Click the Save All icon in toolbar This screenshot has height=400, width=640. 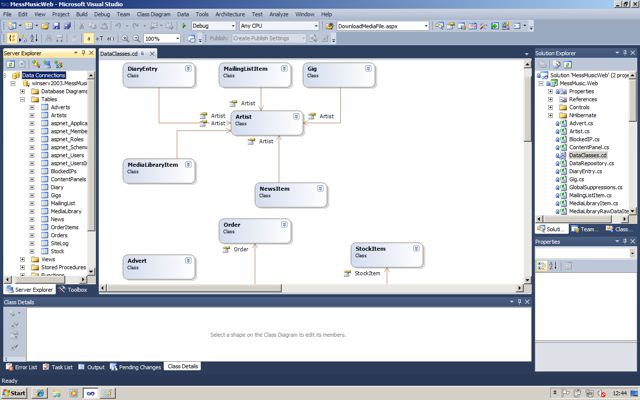click(67, 26)
